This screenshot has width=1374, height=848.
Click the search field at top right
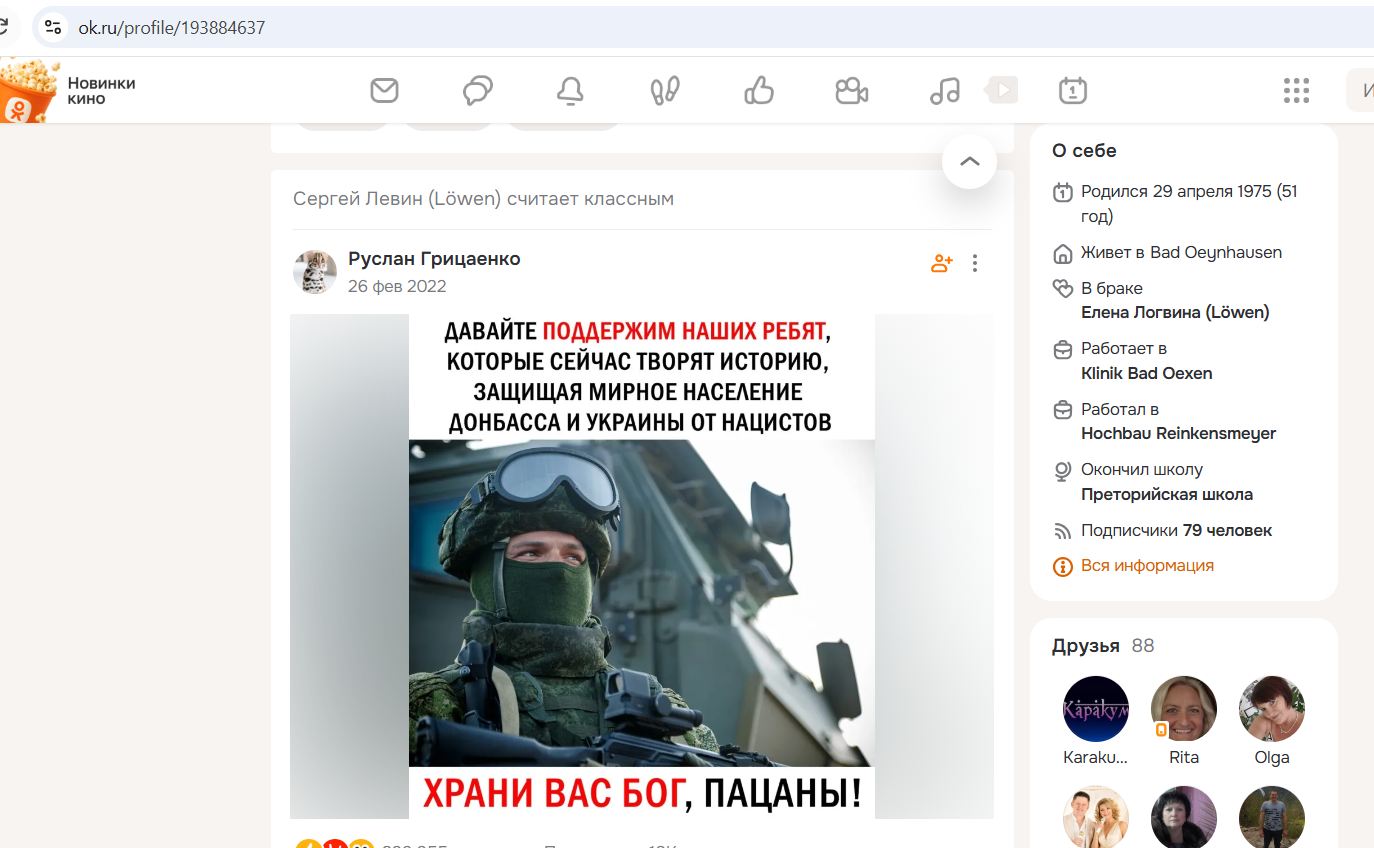1360,91
